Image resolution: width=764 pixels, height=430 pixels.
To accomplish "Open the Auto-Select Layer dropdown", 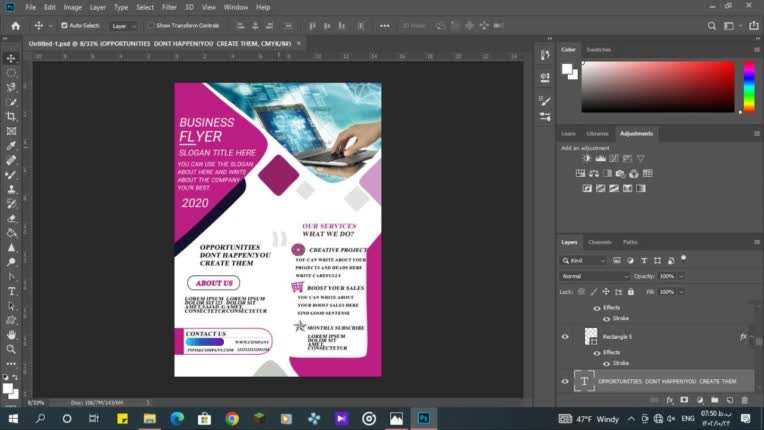I will 124,26.
